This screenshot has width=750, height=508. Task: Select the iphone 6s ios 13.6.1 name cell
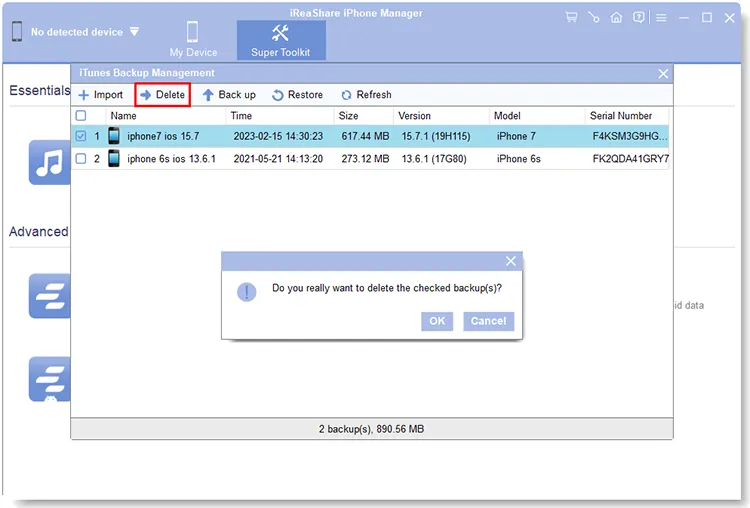pos(171,159)
